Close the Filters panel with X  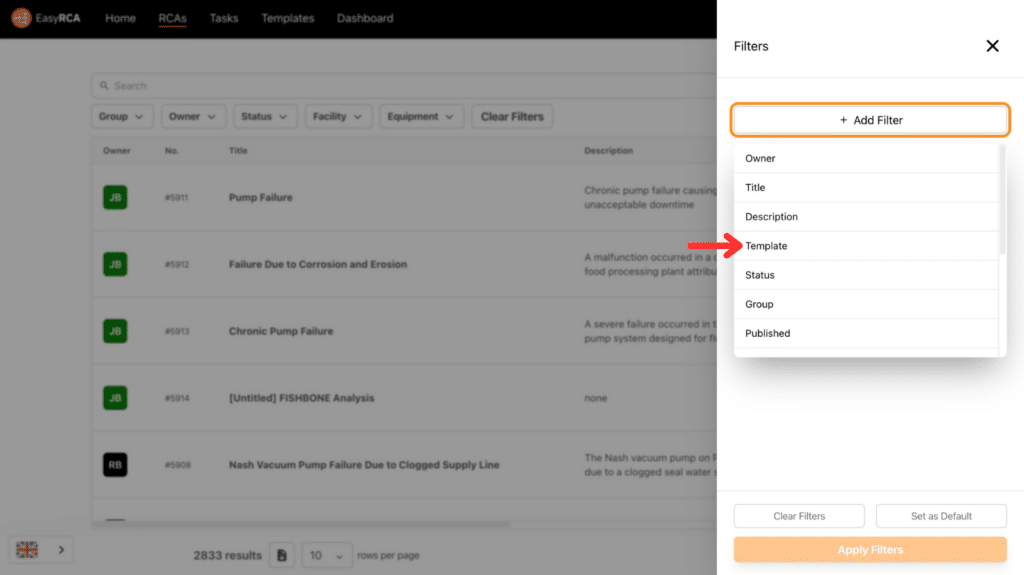(x=992, y=46)
